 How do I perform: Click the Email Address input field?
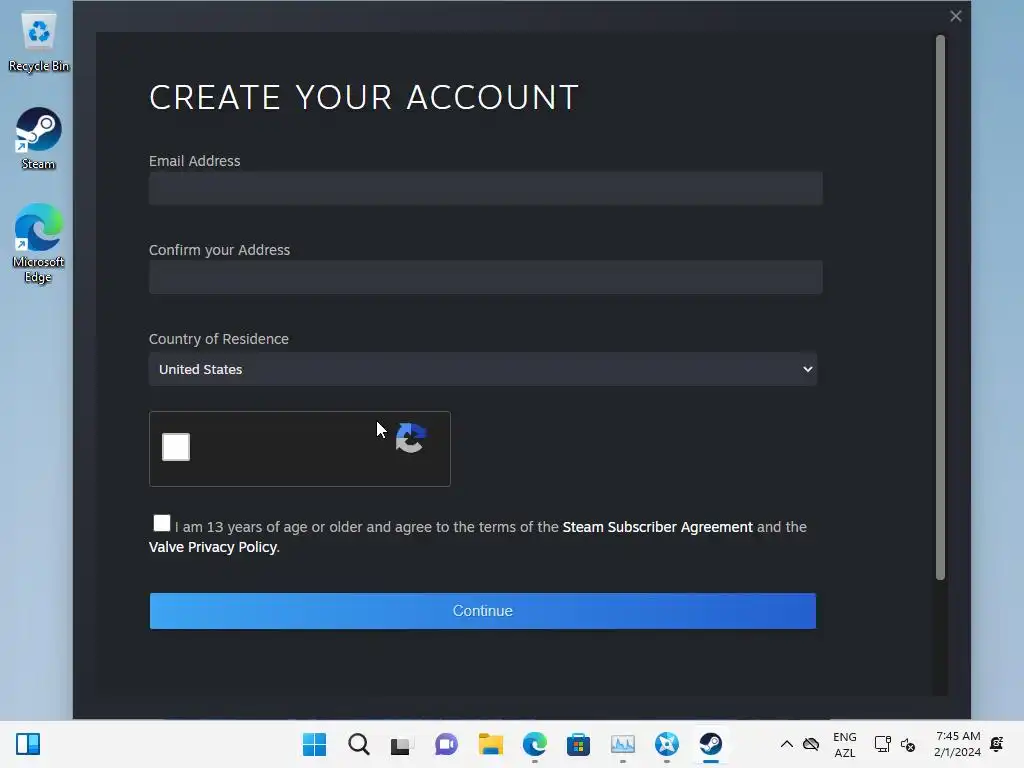(485, 189)
